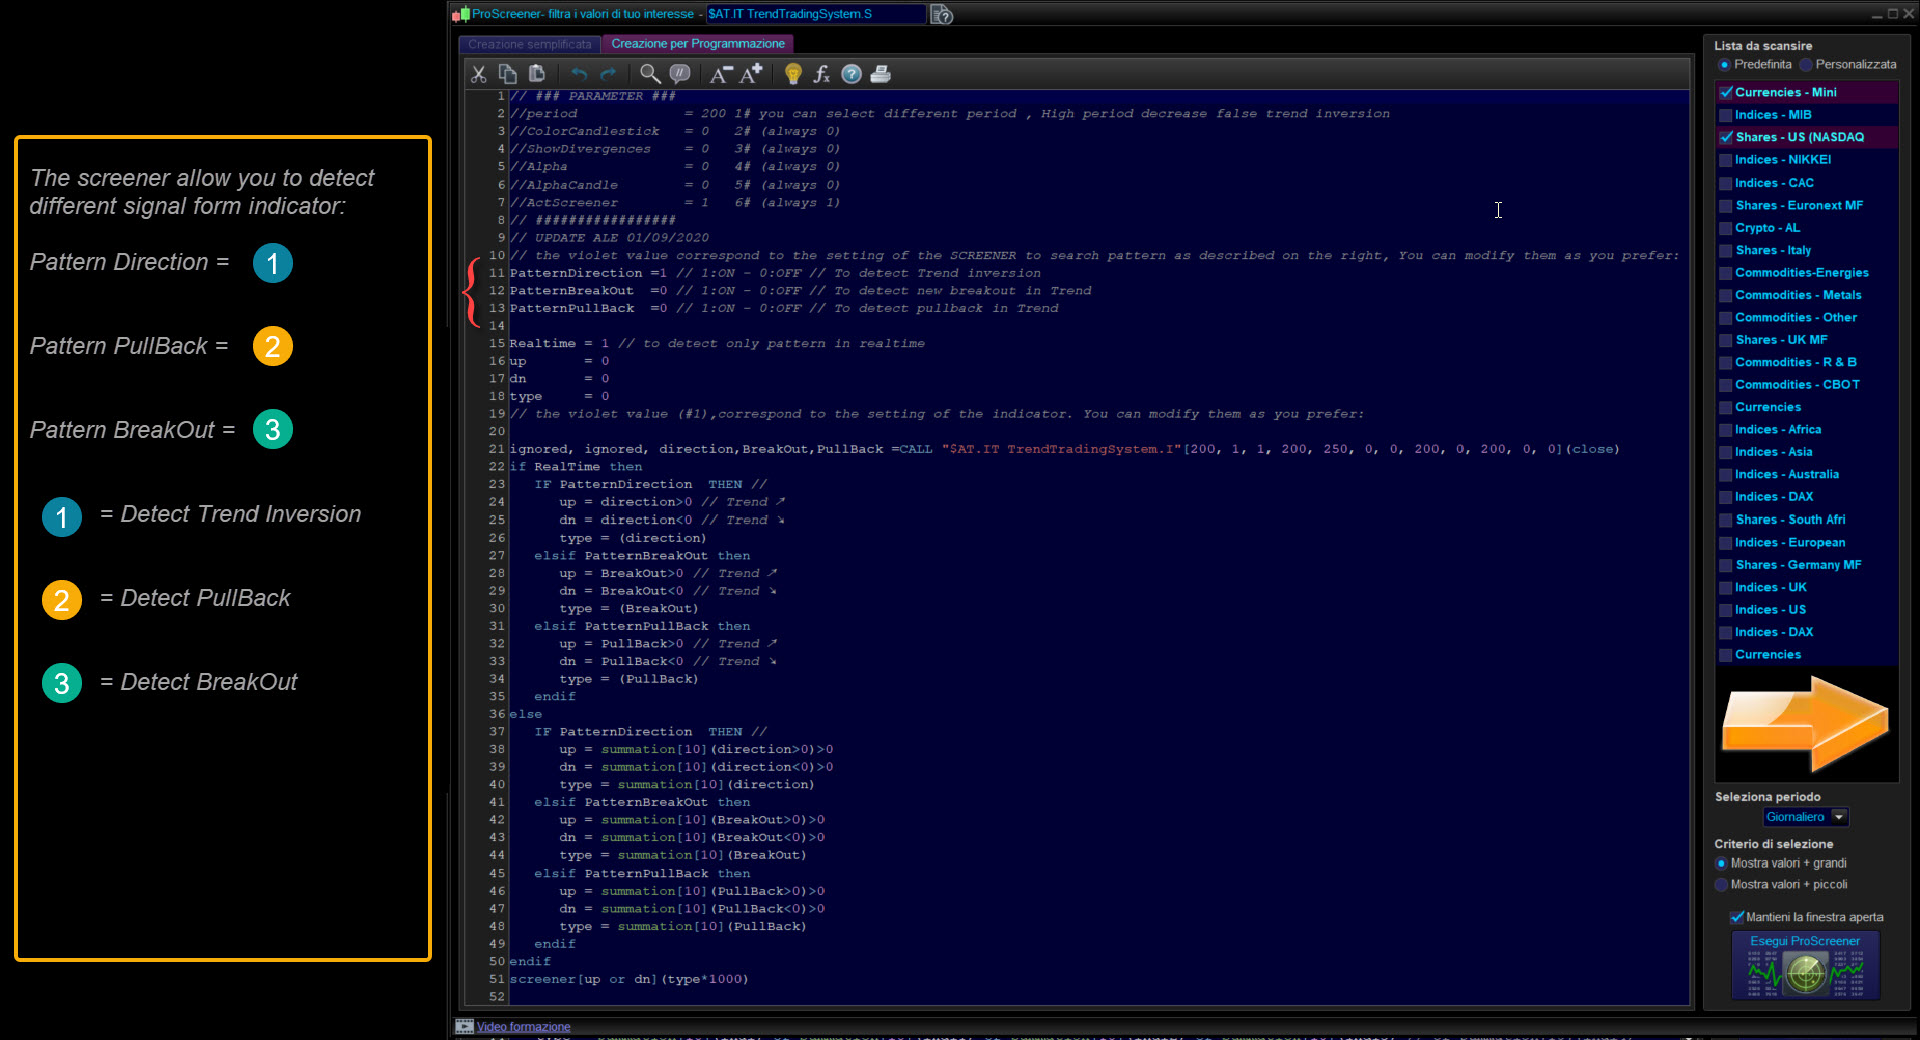1920x1040 pixels.
Task: Click code line 15 Realtime = 1
Action: (717, 343)
